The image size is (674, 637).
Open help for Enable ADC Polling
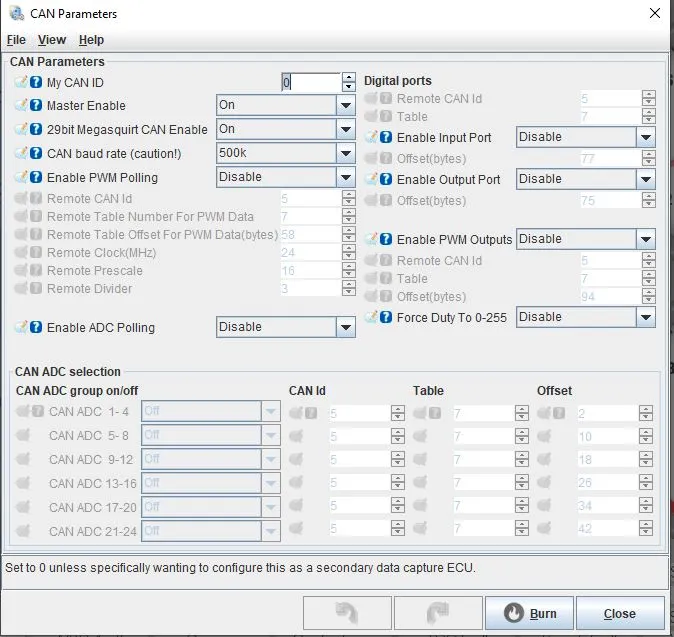pos(36,327)
